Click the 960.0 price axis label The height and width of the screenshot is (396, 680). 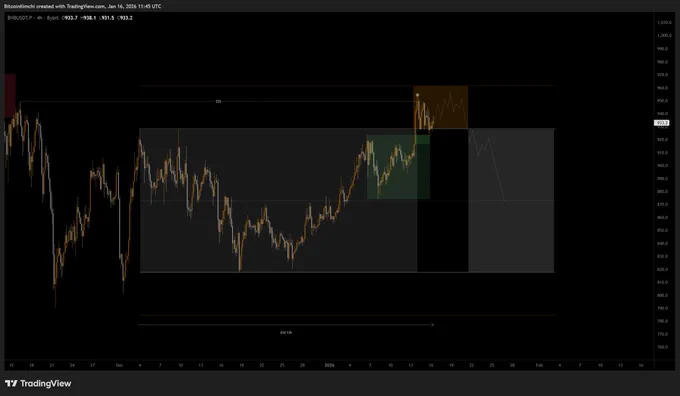pos(663,88)
